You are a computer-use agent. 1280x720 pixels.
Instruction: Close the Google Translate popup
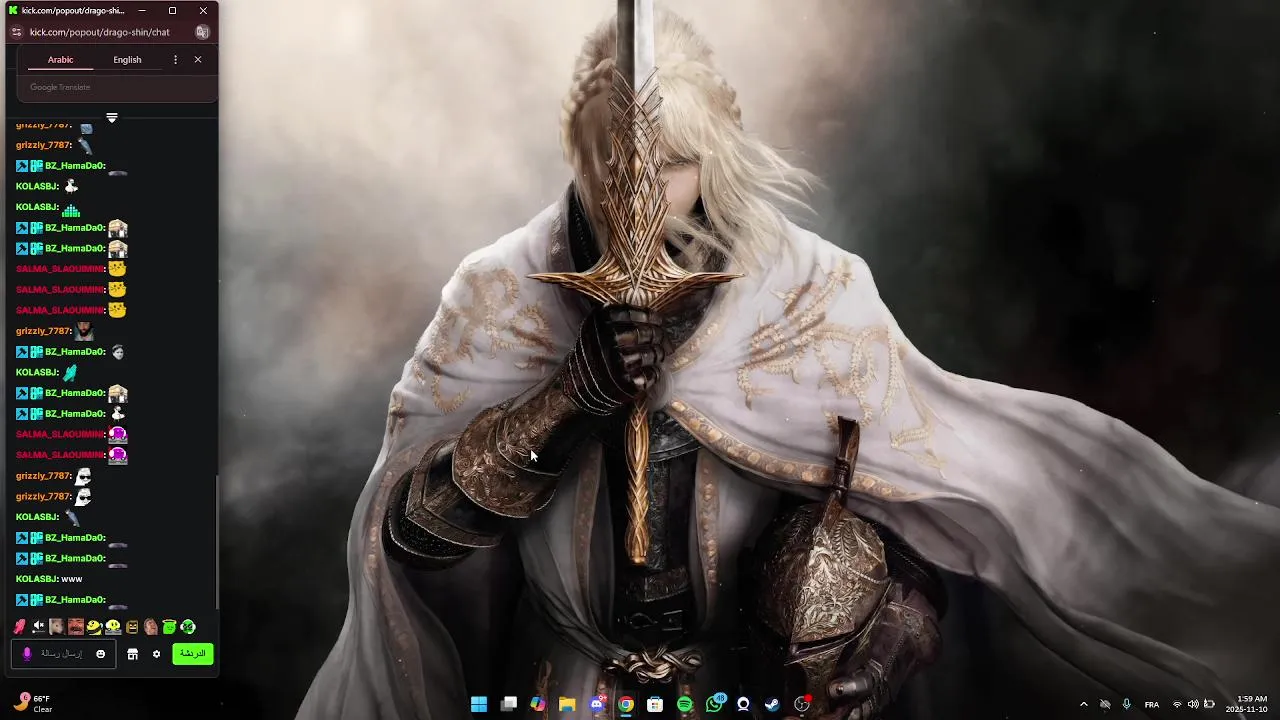click(x=198, y=60)
